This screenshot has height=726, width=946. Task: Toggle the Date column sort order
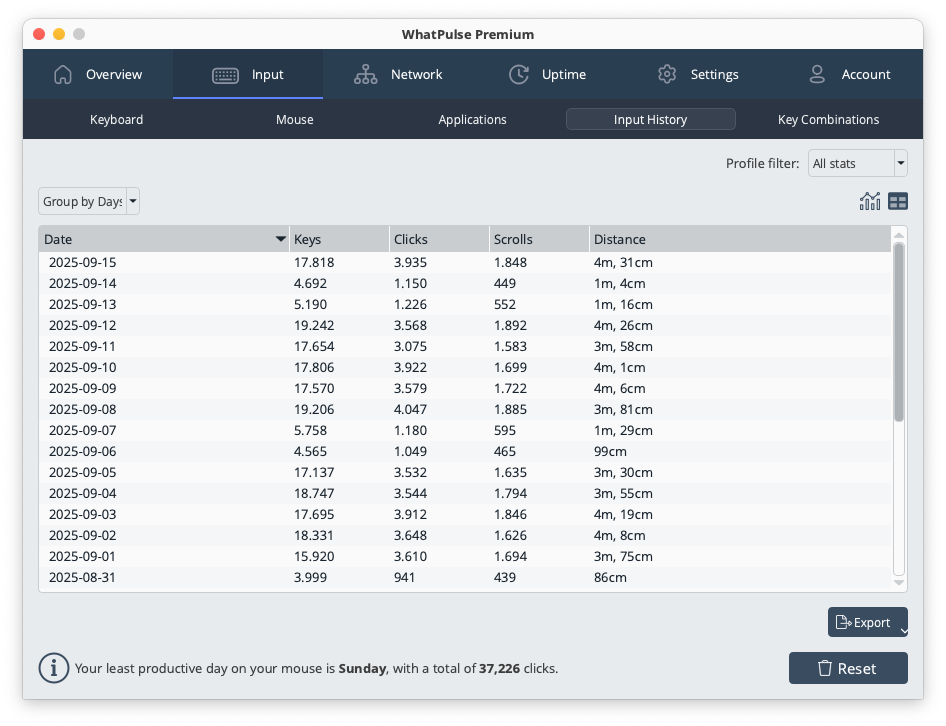[164, 239]
